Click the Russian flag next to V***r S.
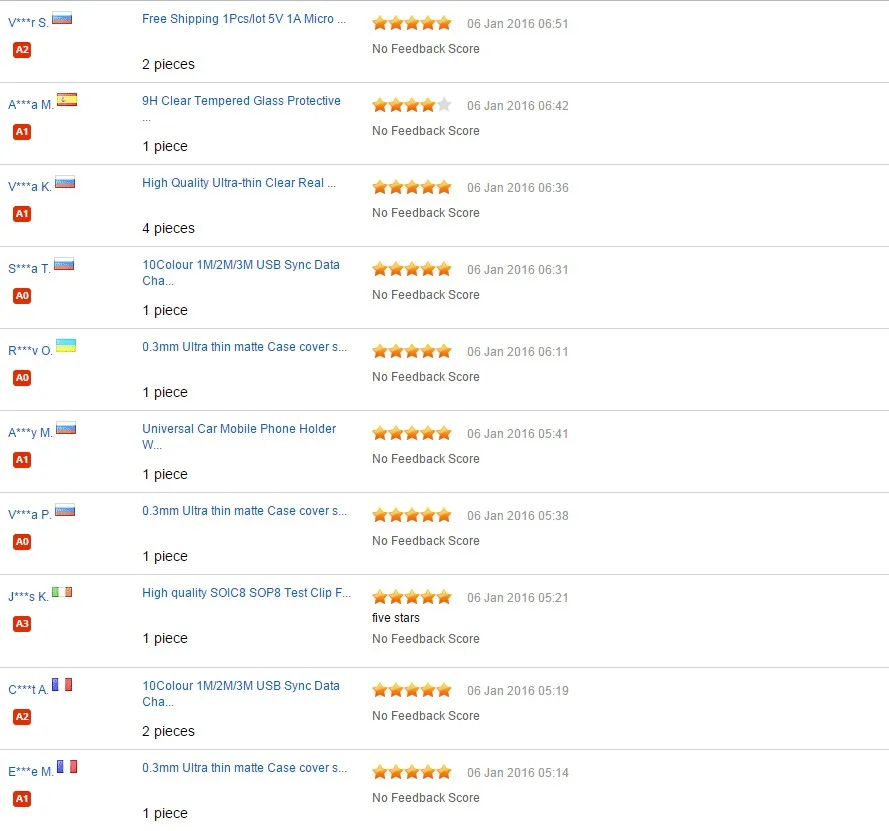Image resolution: width=889 pixels, height=831 pixels. [x=62, y=18]
